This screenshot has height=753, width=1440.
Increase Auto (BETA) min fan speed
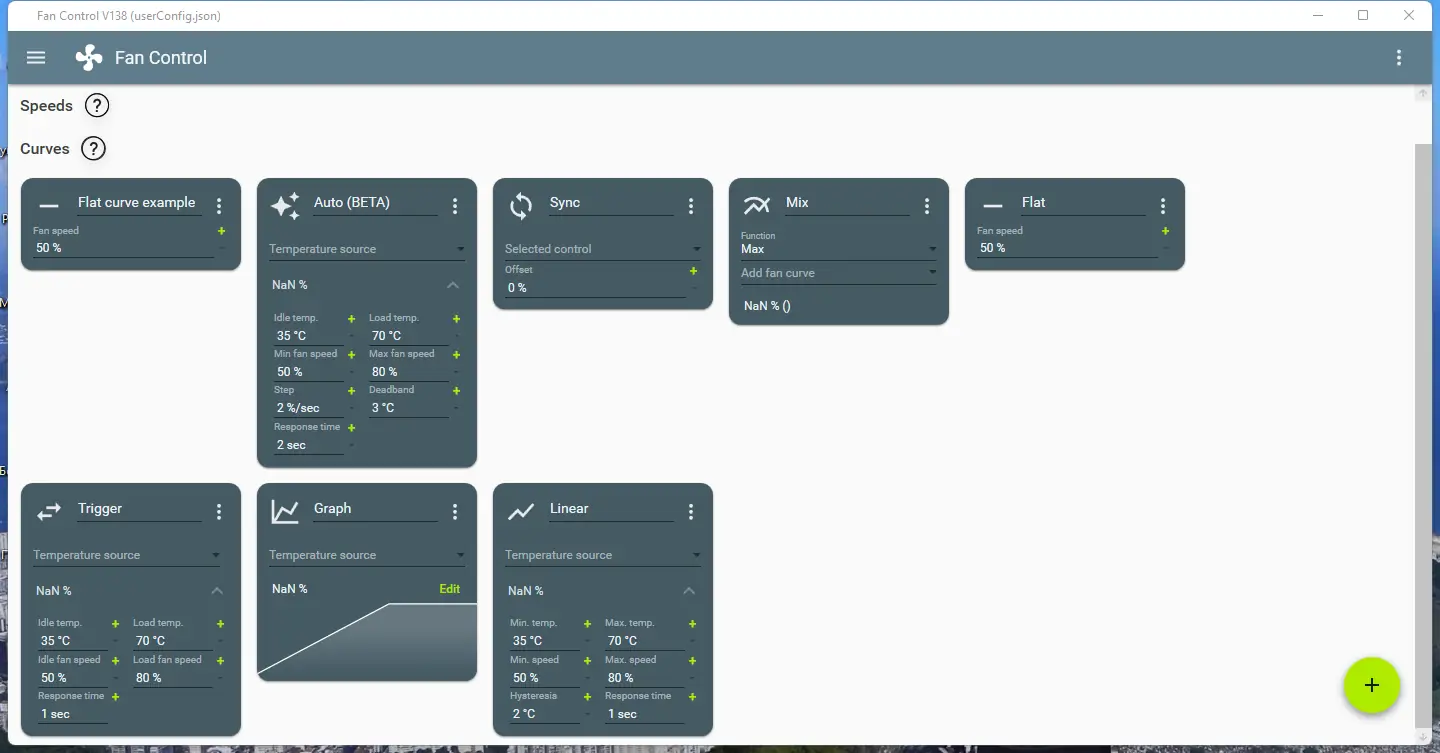click(x=351, y=355)
